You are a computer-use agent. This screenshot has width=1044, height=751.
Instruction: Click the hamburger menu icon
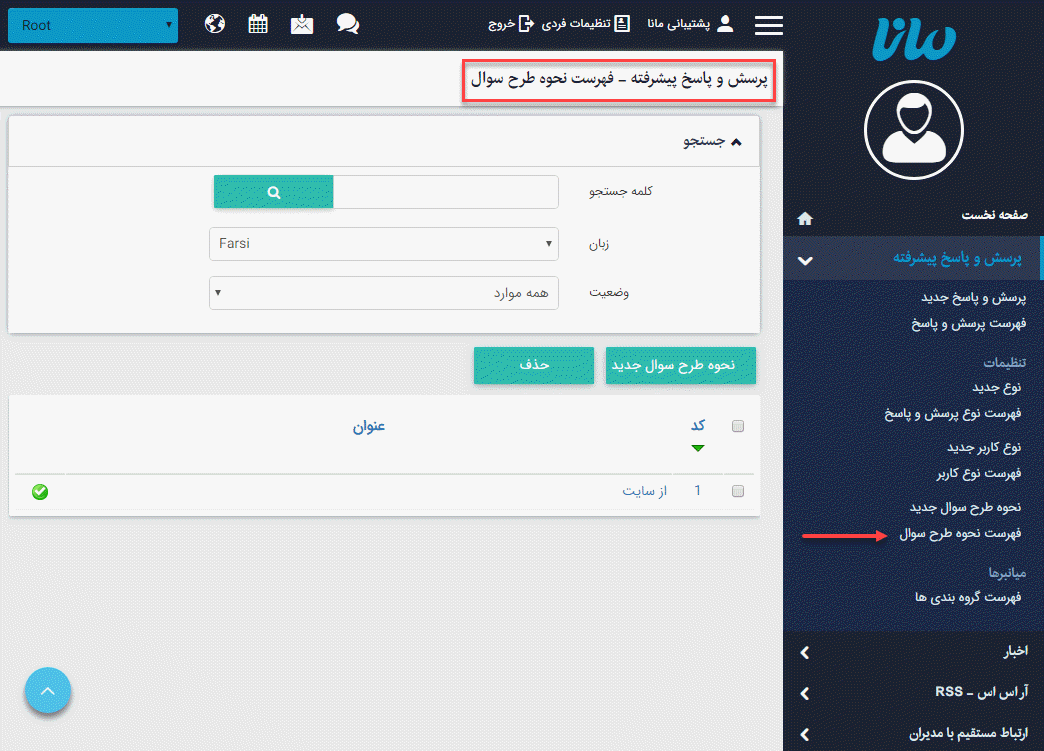pyautogui.click(x=768, y=26)
